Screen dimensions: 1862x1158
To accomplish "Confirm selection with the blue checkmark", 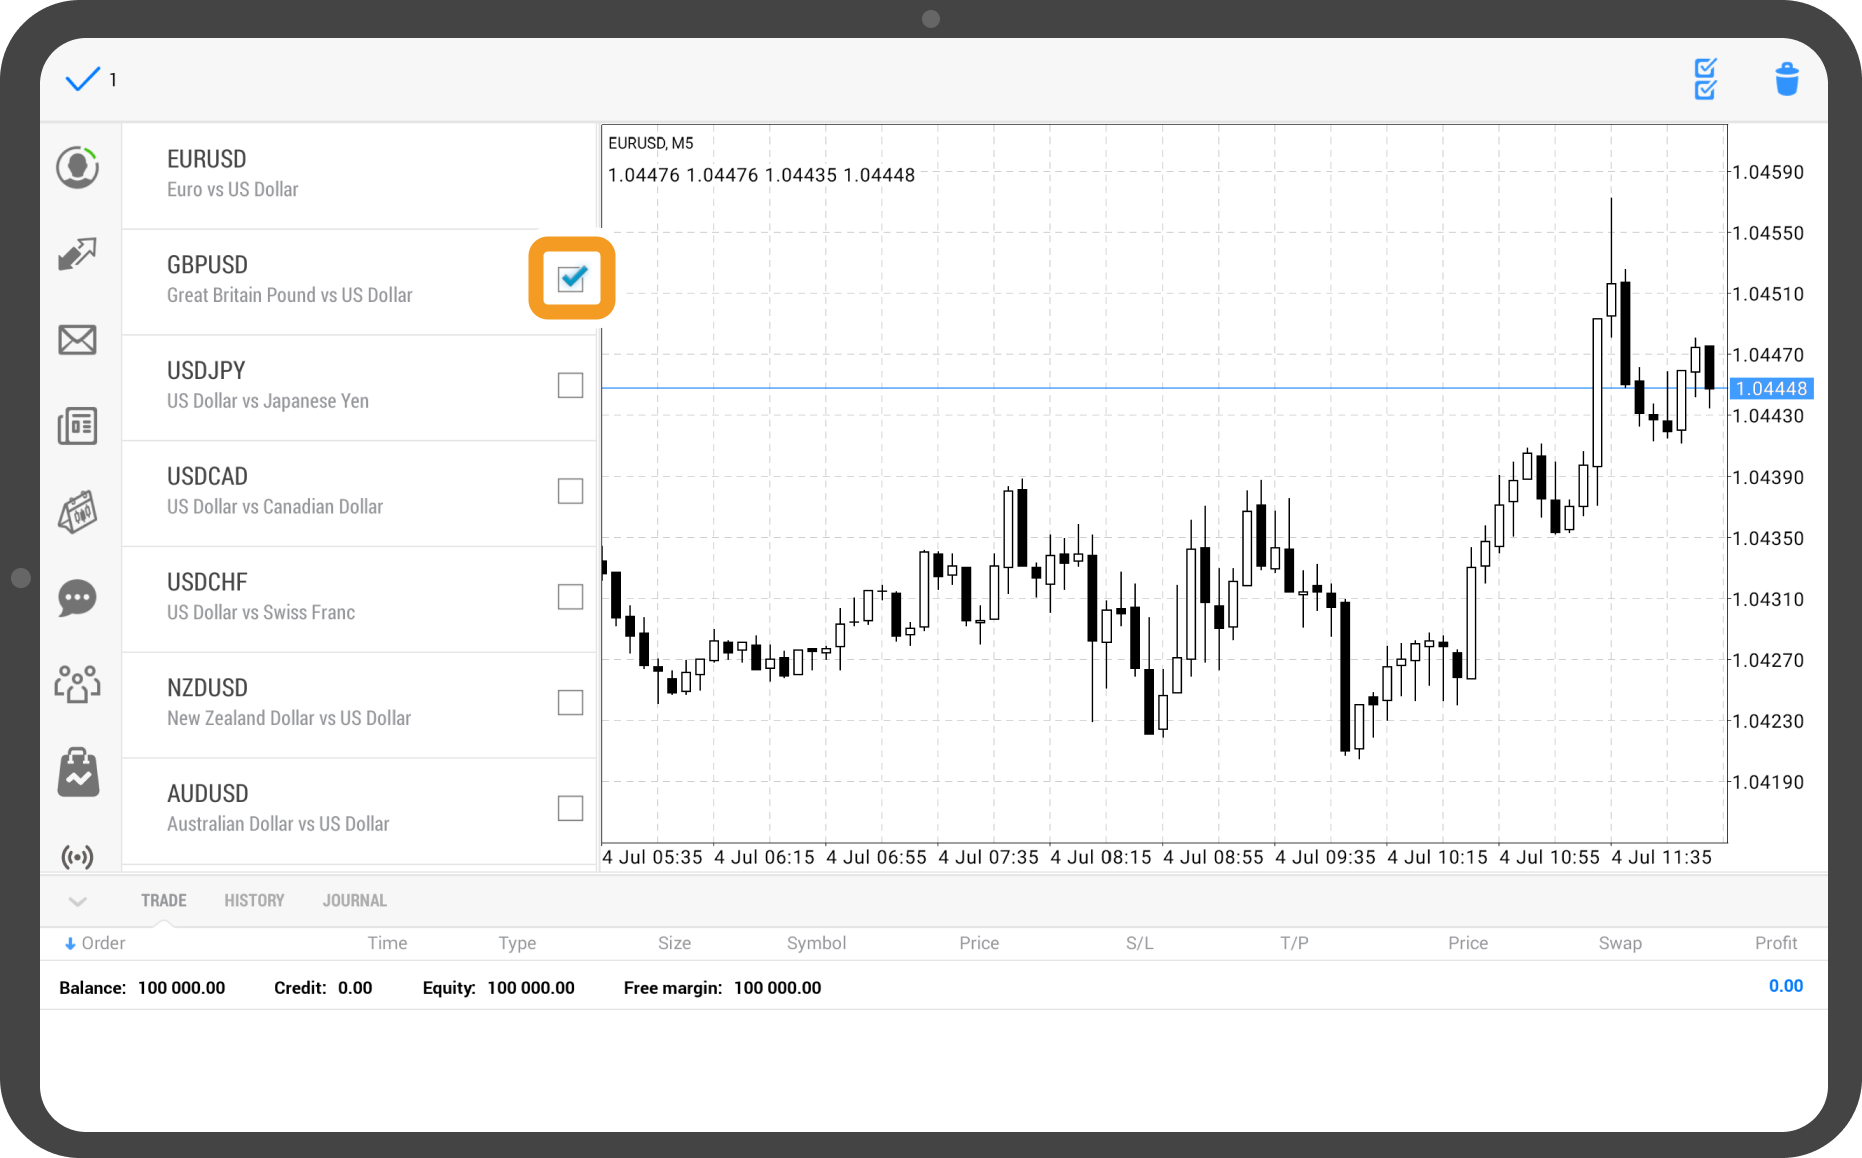I will coord(82,79).
